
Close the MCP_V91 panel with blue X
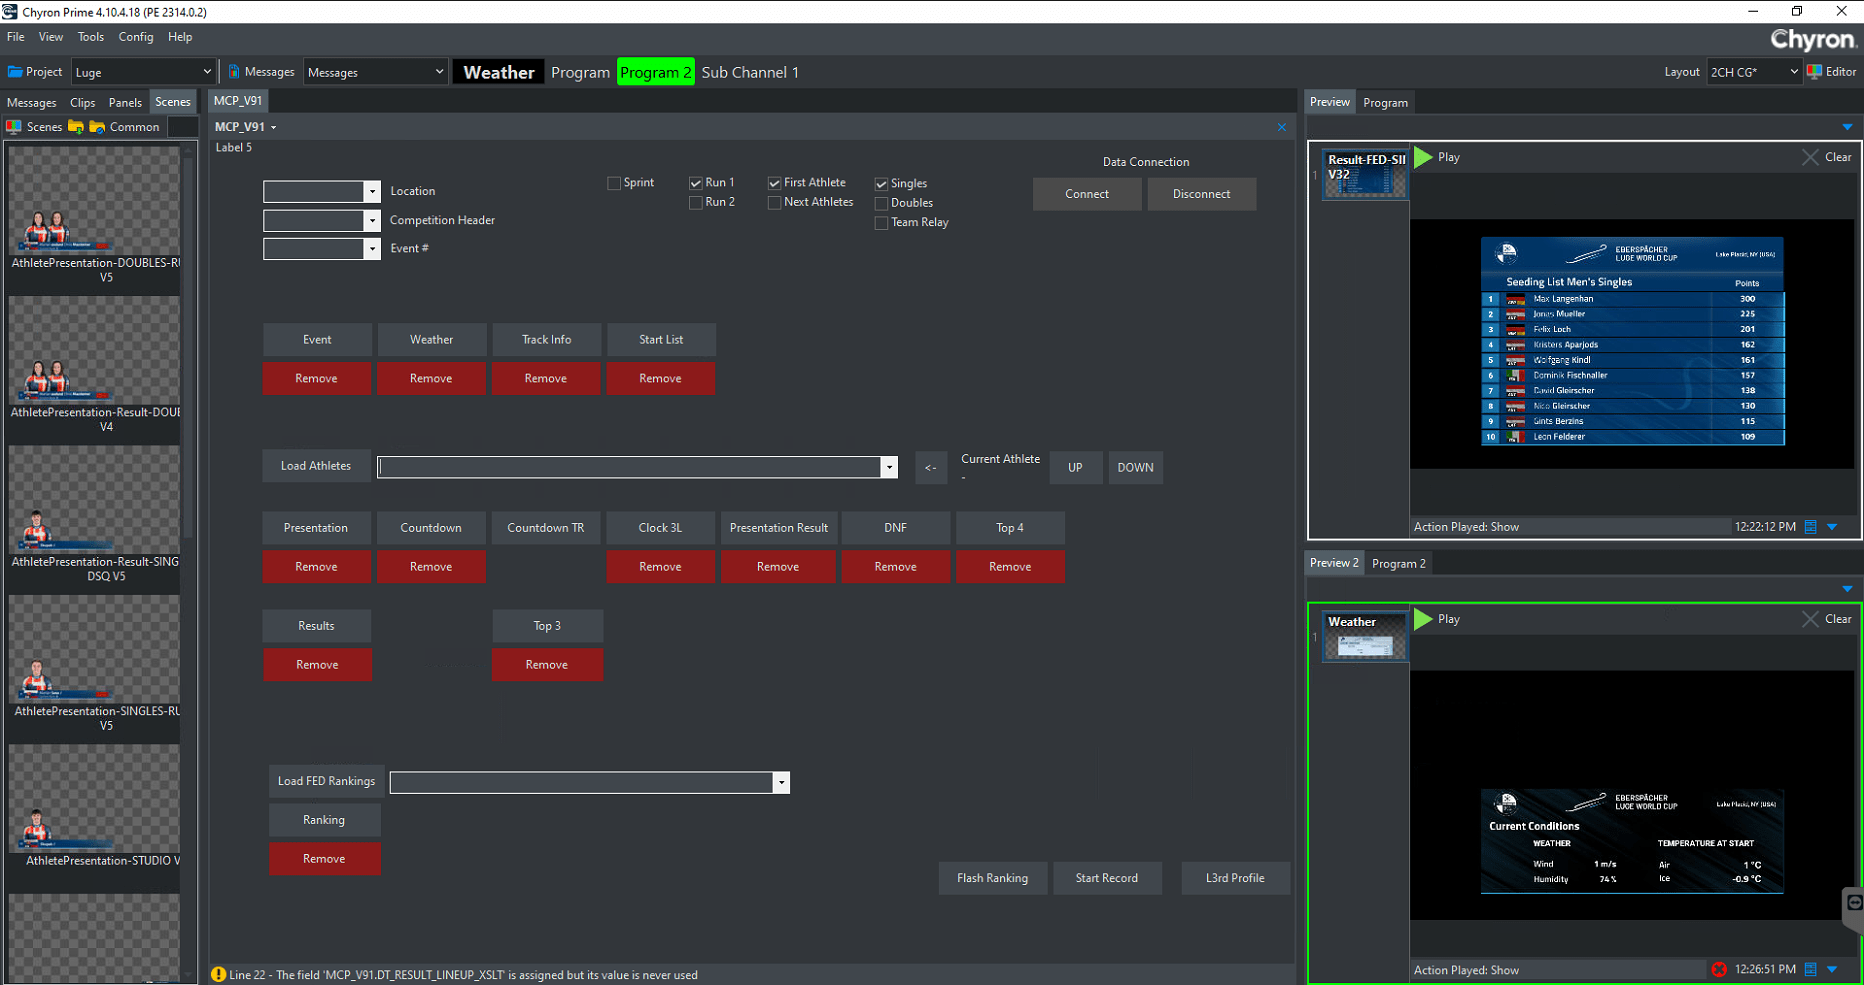click(1282, 127)
